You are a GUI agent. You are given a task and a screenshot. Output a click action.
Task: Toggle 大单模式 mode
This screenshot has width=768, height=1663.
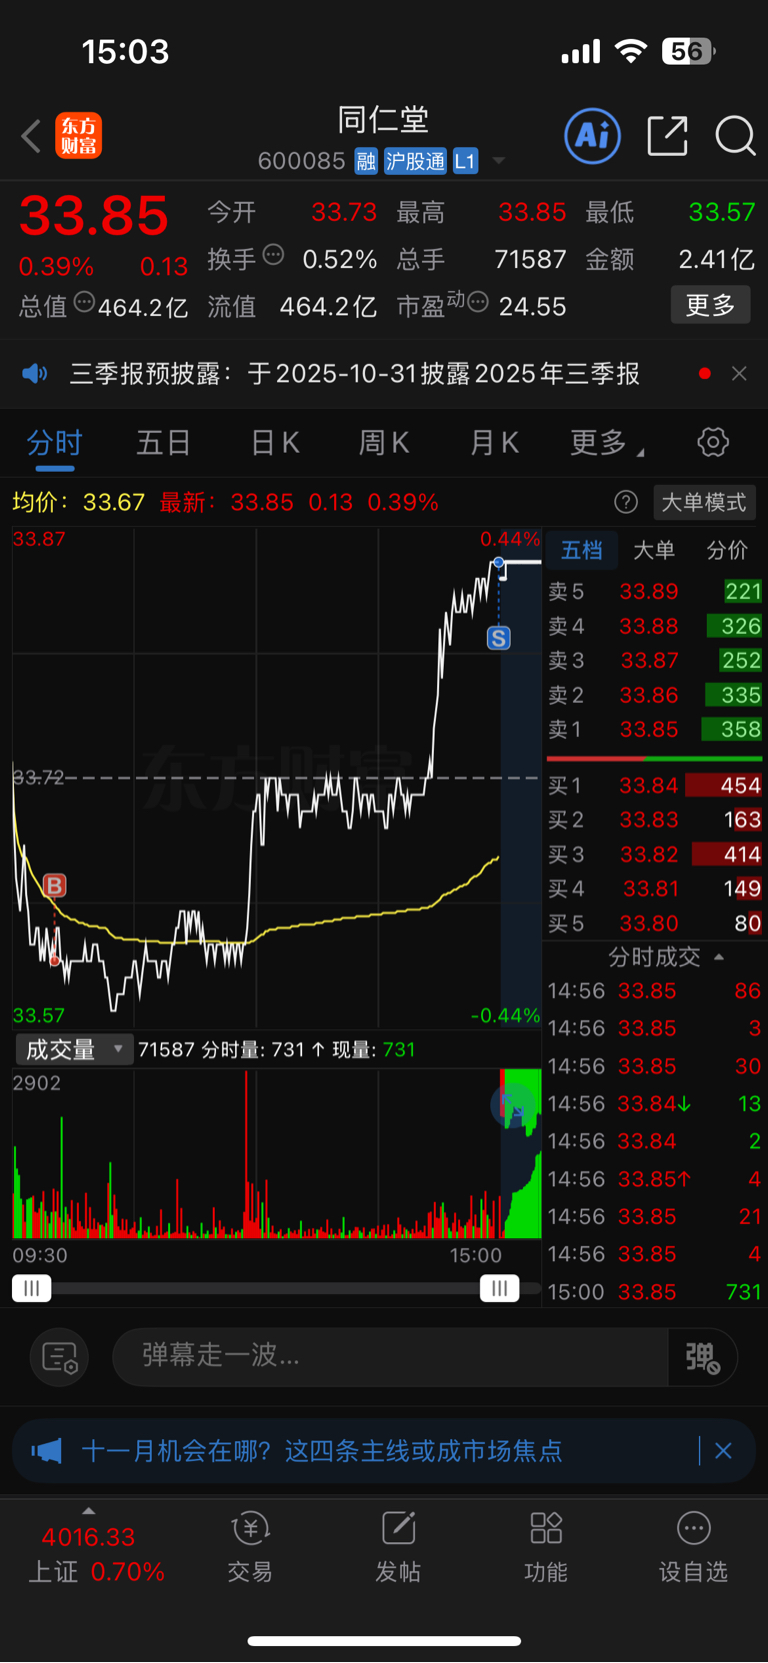[704, 502]
